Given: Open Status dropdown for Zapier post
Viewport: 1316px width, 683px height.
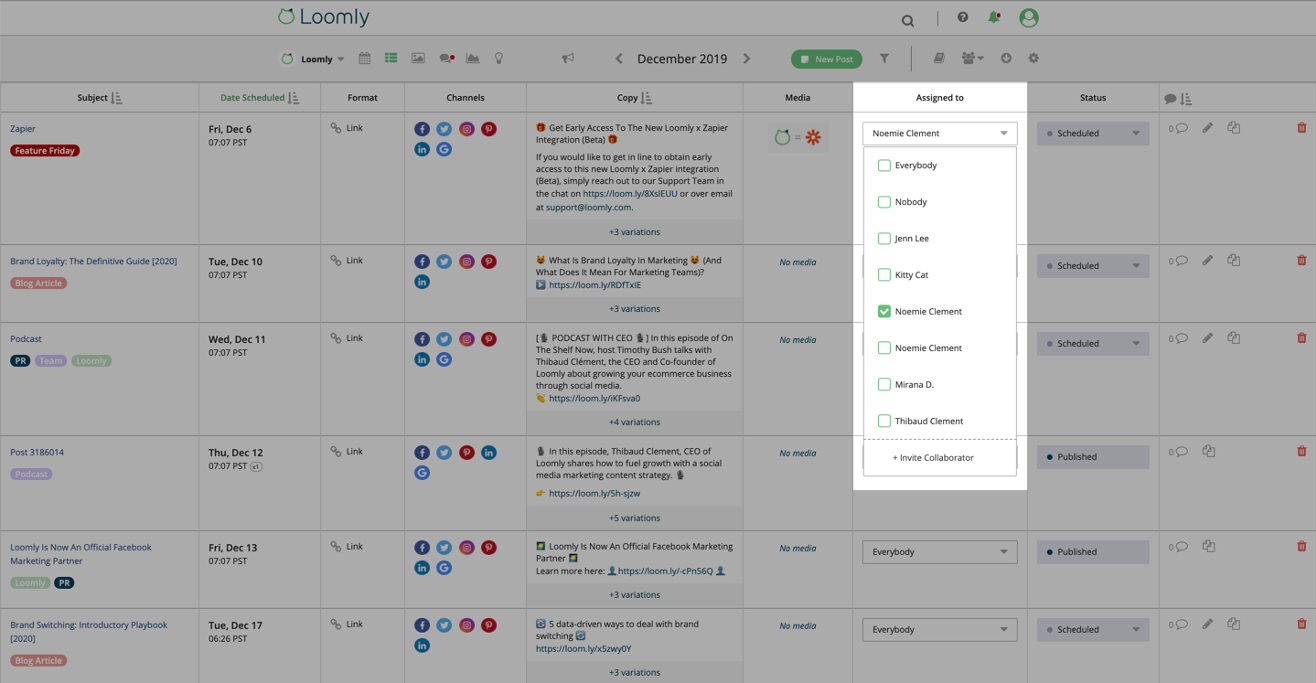Looking at the screenshot, I should coord(1093,133).
